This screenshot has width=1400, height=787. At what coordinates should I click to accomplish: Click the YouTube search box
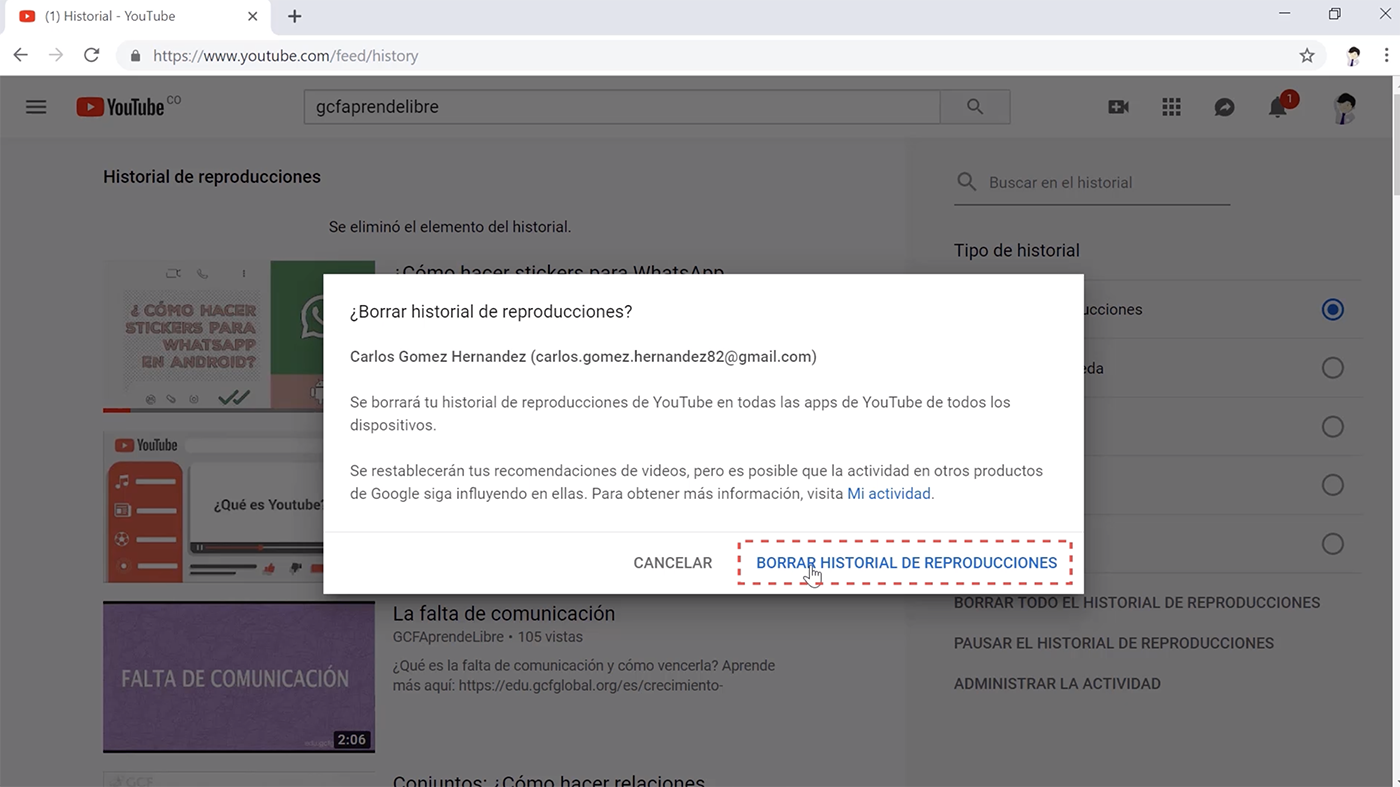coord(622,107)
